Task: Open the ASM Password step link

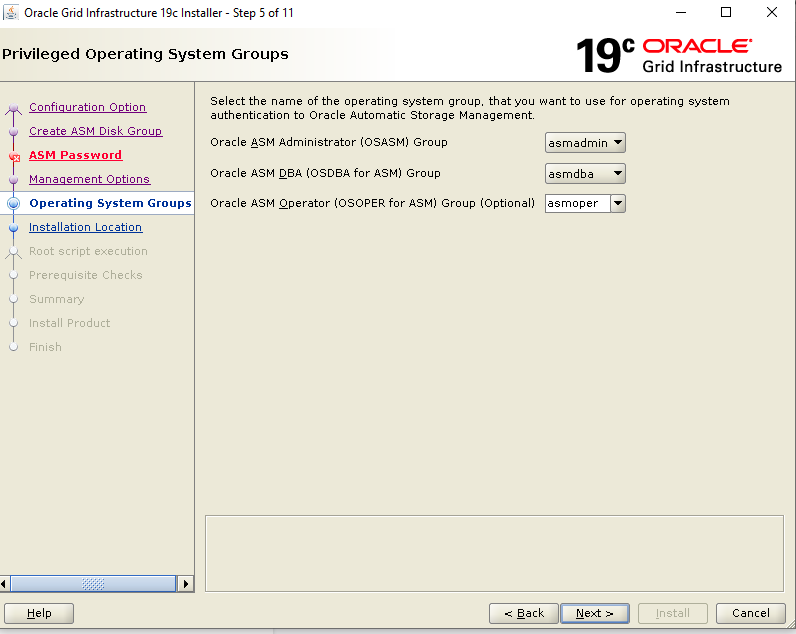Action: 75,155
